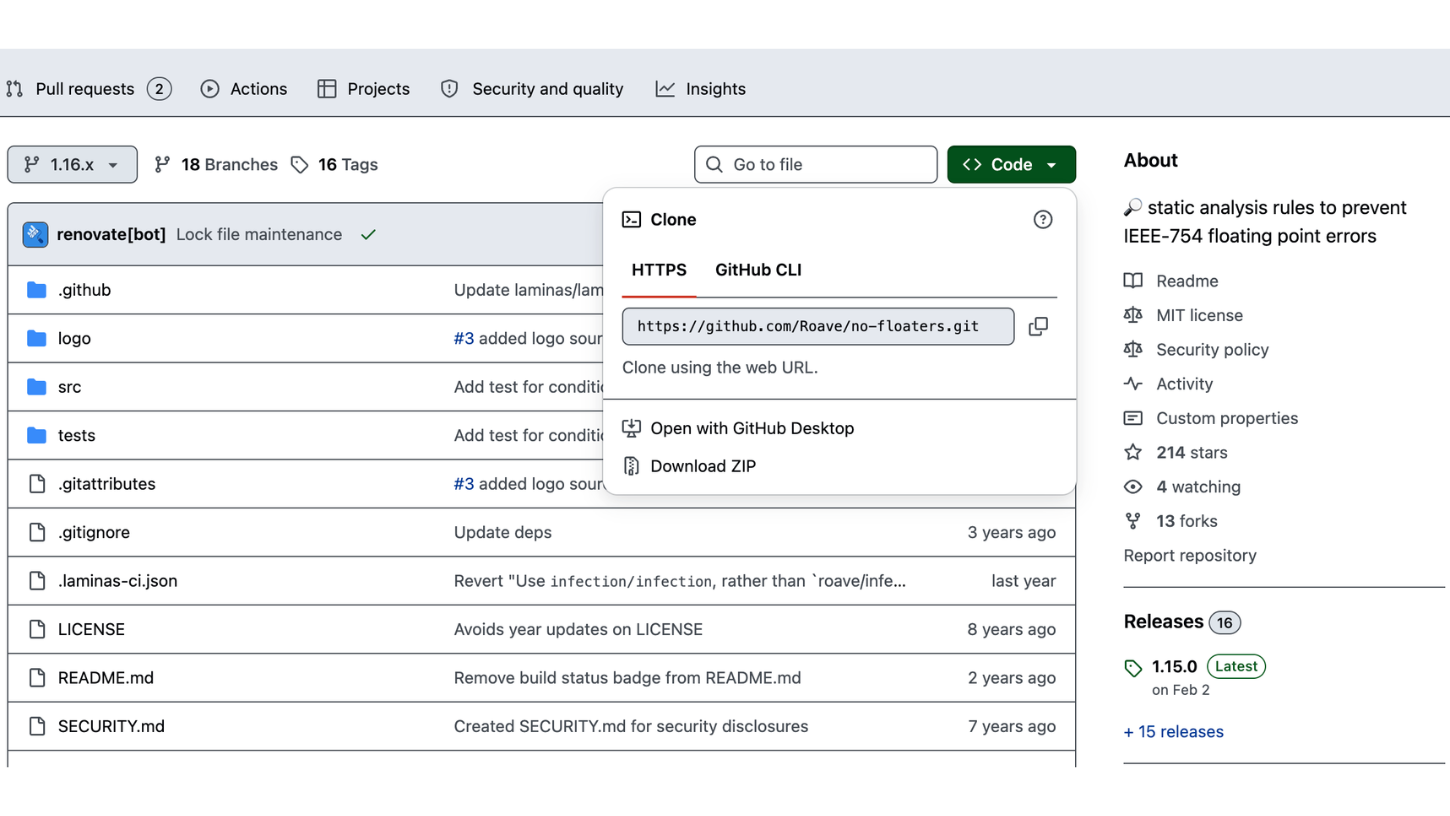Click the Insights graph icon
Image resolution: width=1450 pixels, height=816 pixels.
tap(665, 89)
